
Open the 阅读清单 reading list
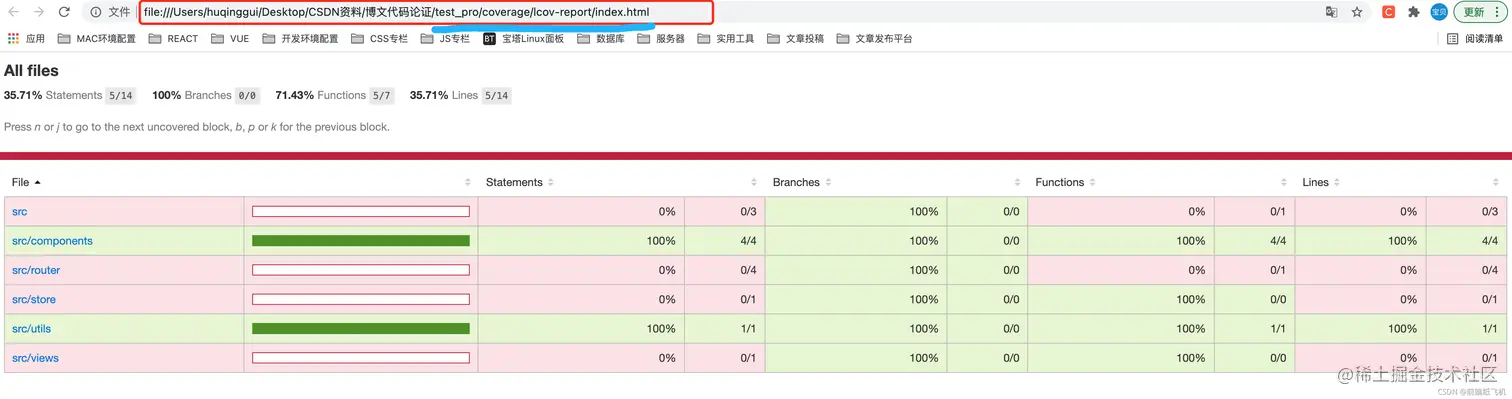coord(1475,39)
